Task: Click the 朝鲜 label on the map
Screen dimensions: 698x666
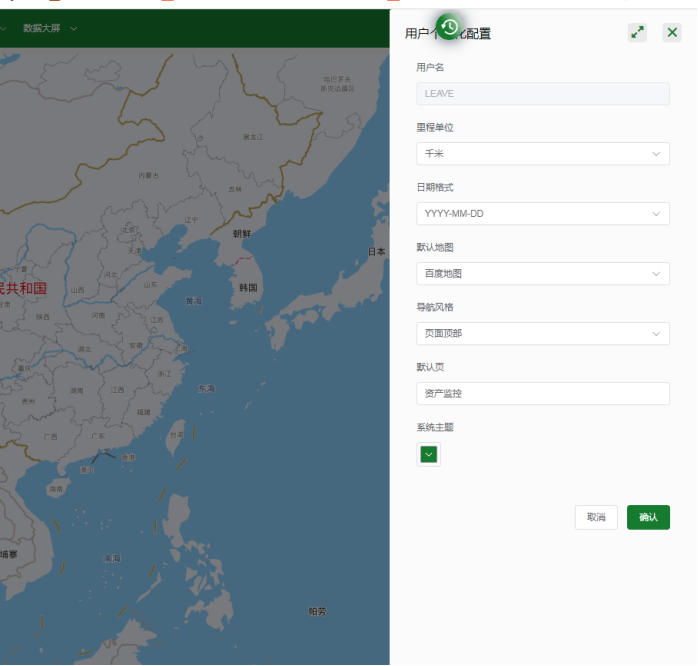Action: click(242, 234)
